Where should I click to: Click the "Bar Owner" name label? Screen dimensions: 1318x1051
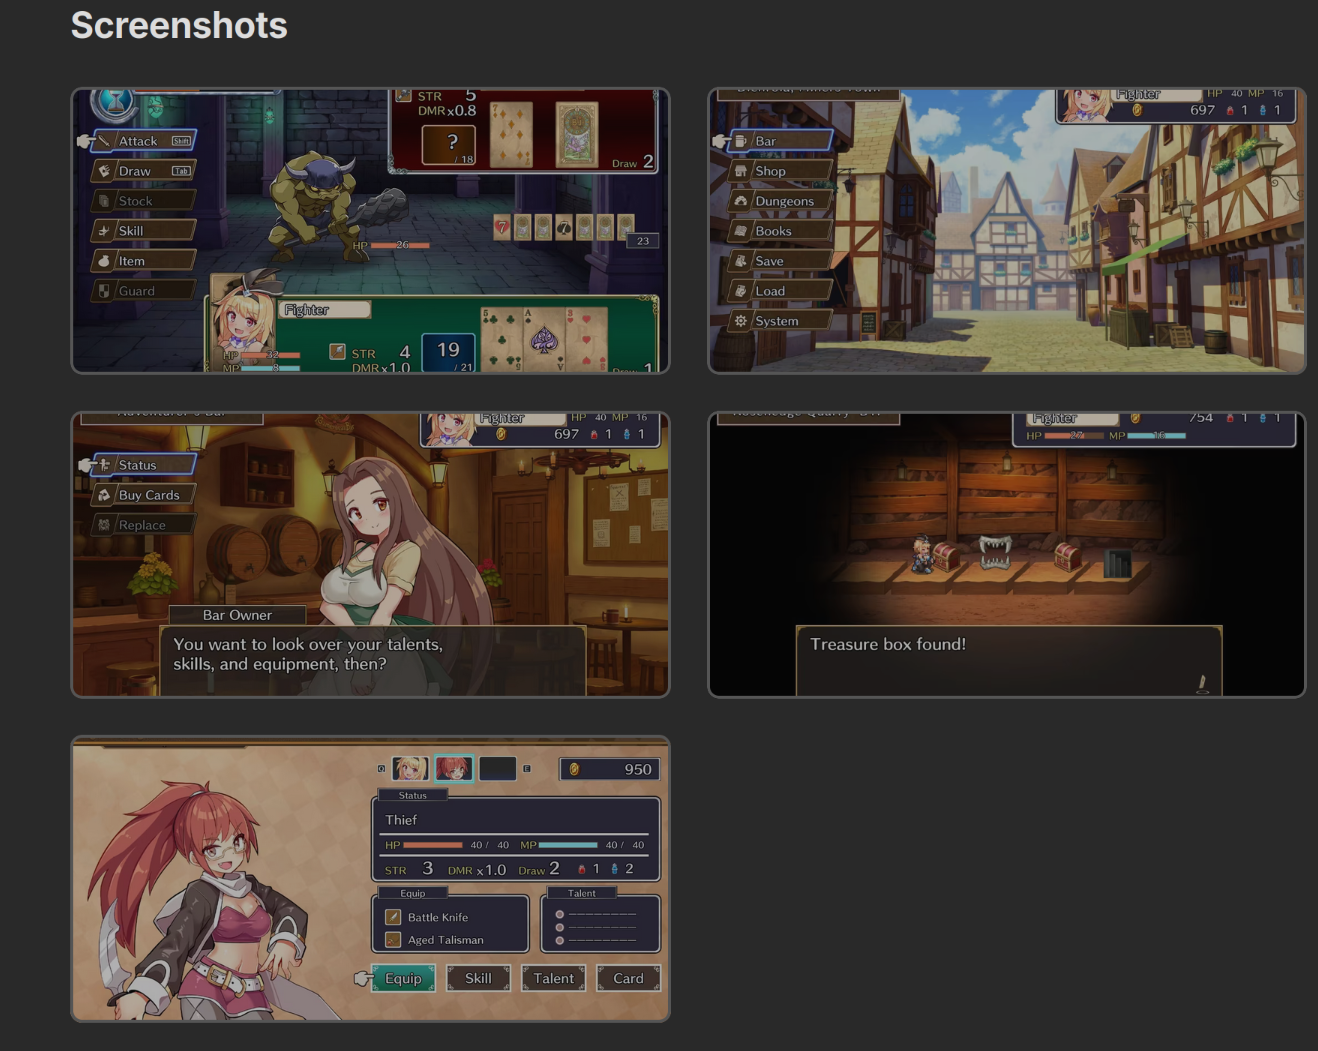[x=237, y=615]
